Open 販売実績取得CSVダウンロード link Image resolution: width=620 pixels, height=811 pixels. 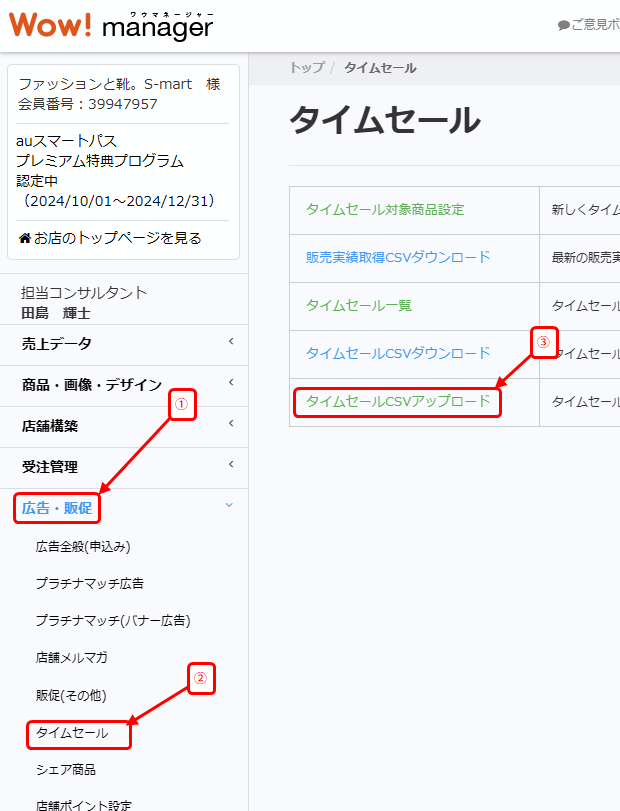click(398, 257)
